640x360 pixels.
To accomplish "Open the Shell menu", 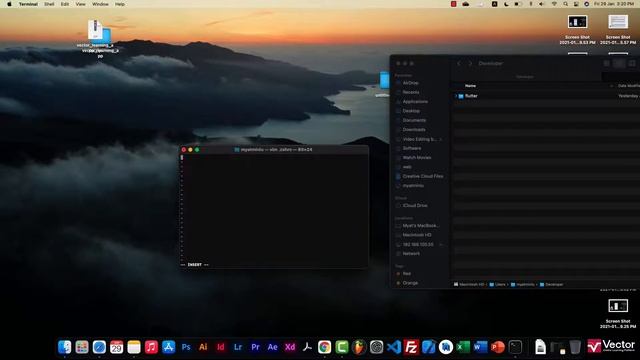I will click(x=49, y=4).
